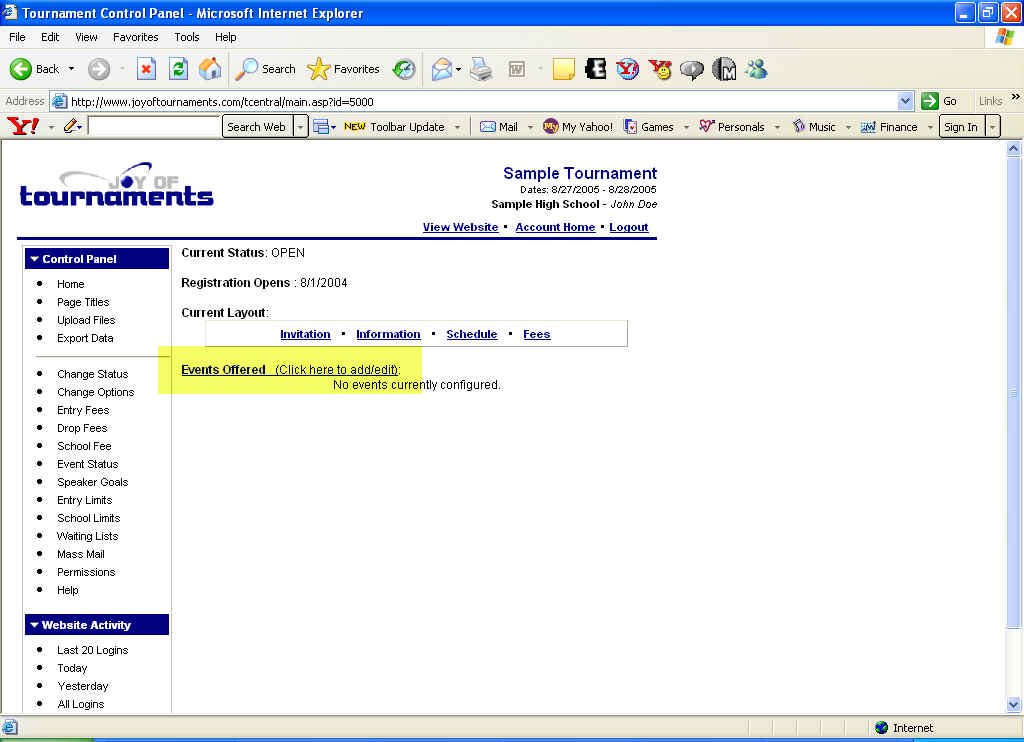
Task: Collapse the Control Panel sidebar section
Action: [35, 259]
